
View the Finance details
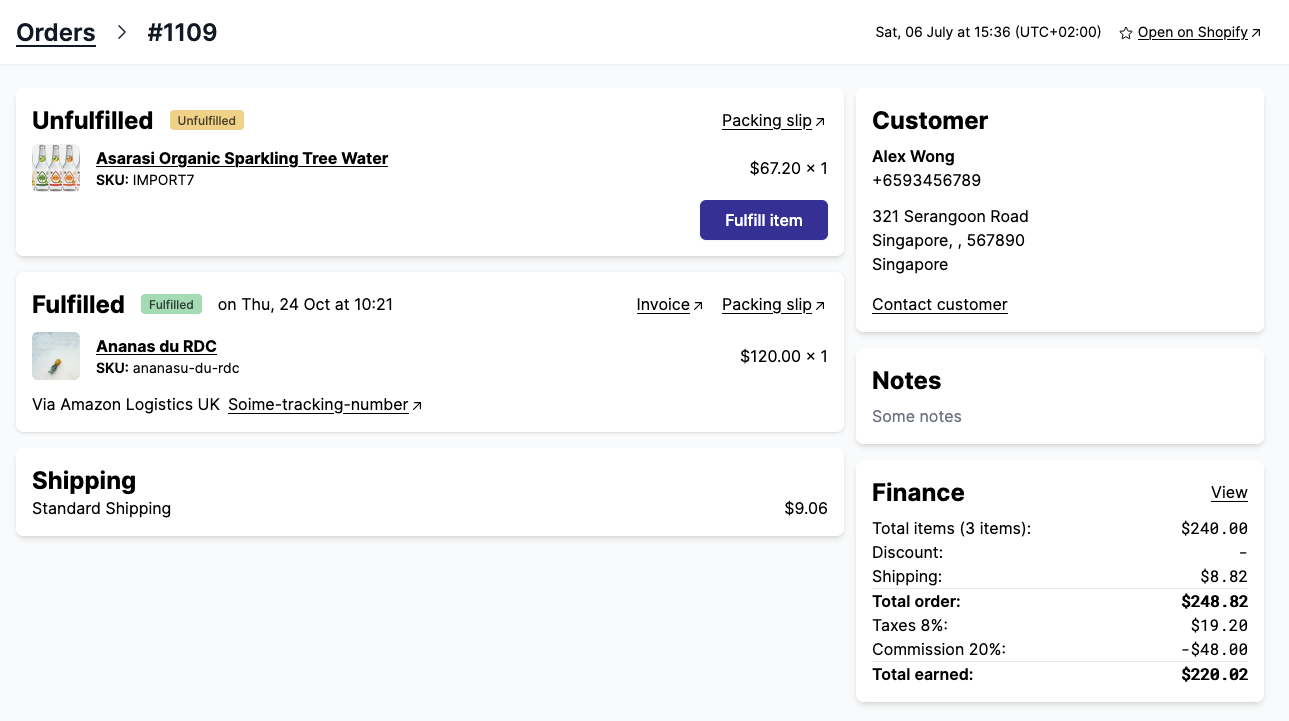click(1229, 493)
